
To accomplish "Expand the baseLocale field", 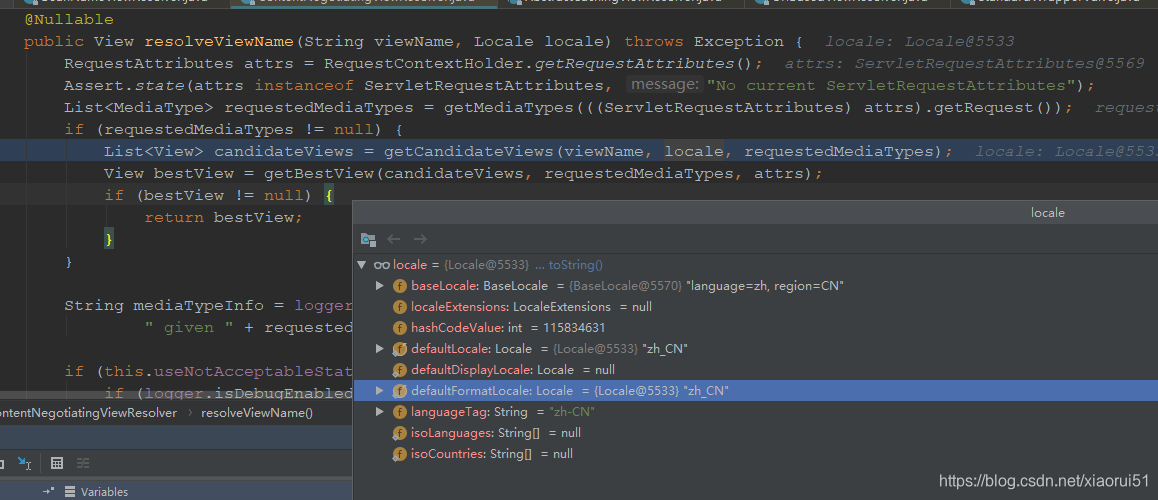I will 380,286.
